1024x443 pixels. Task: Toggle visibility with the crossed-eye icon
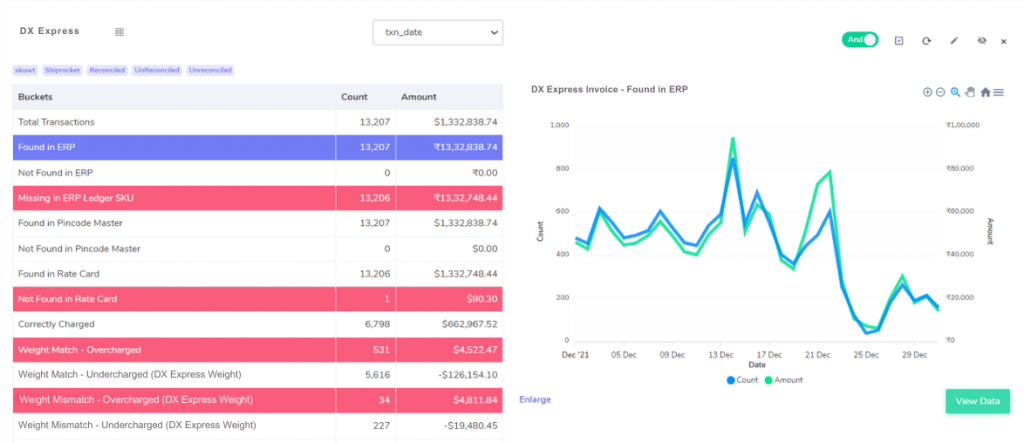(982, 41)
